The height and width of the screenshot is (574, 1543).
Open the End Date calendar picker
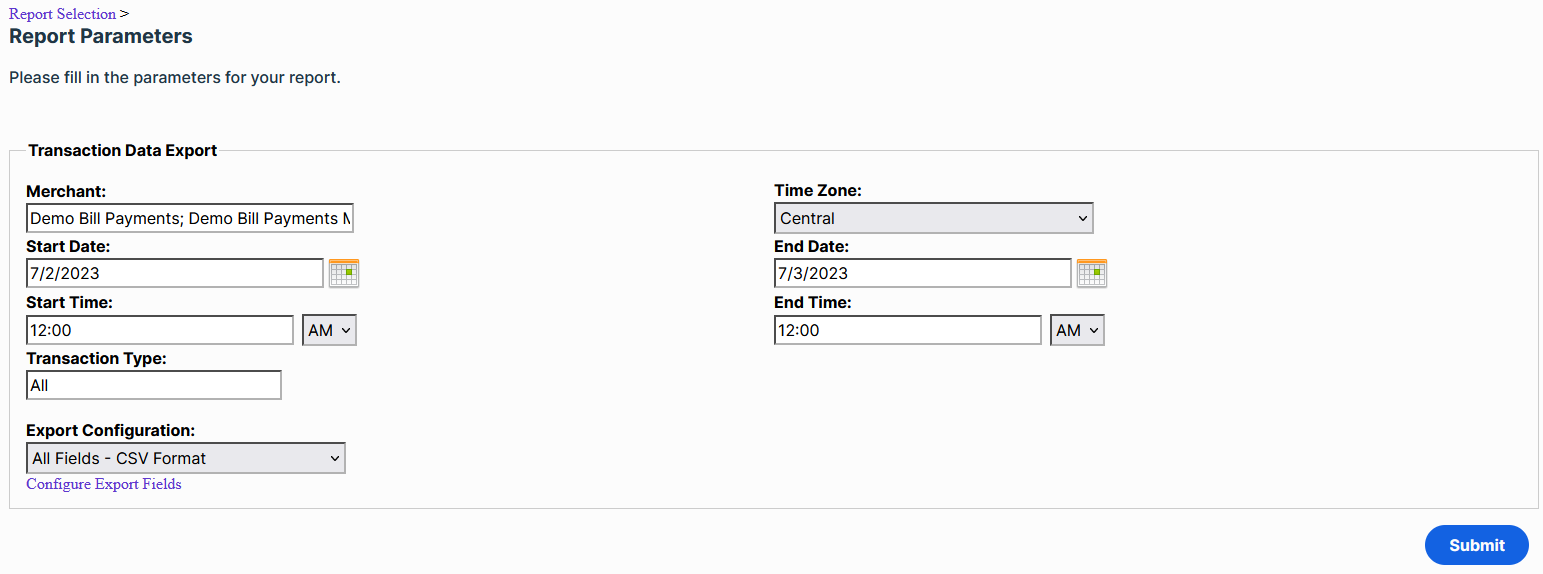coord(1092,273)
